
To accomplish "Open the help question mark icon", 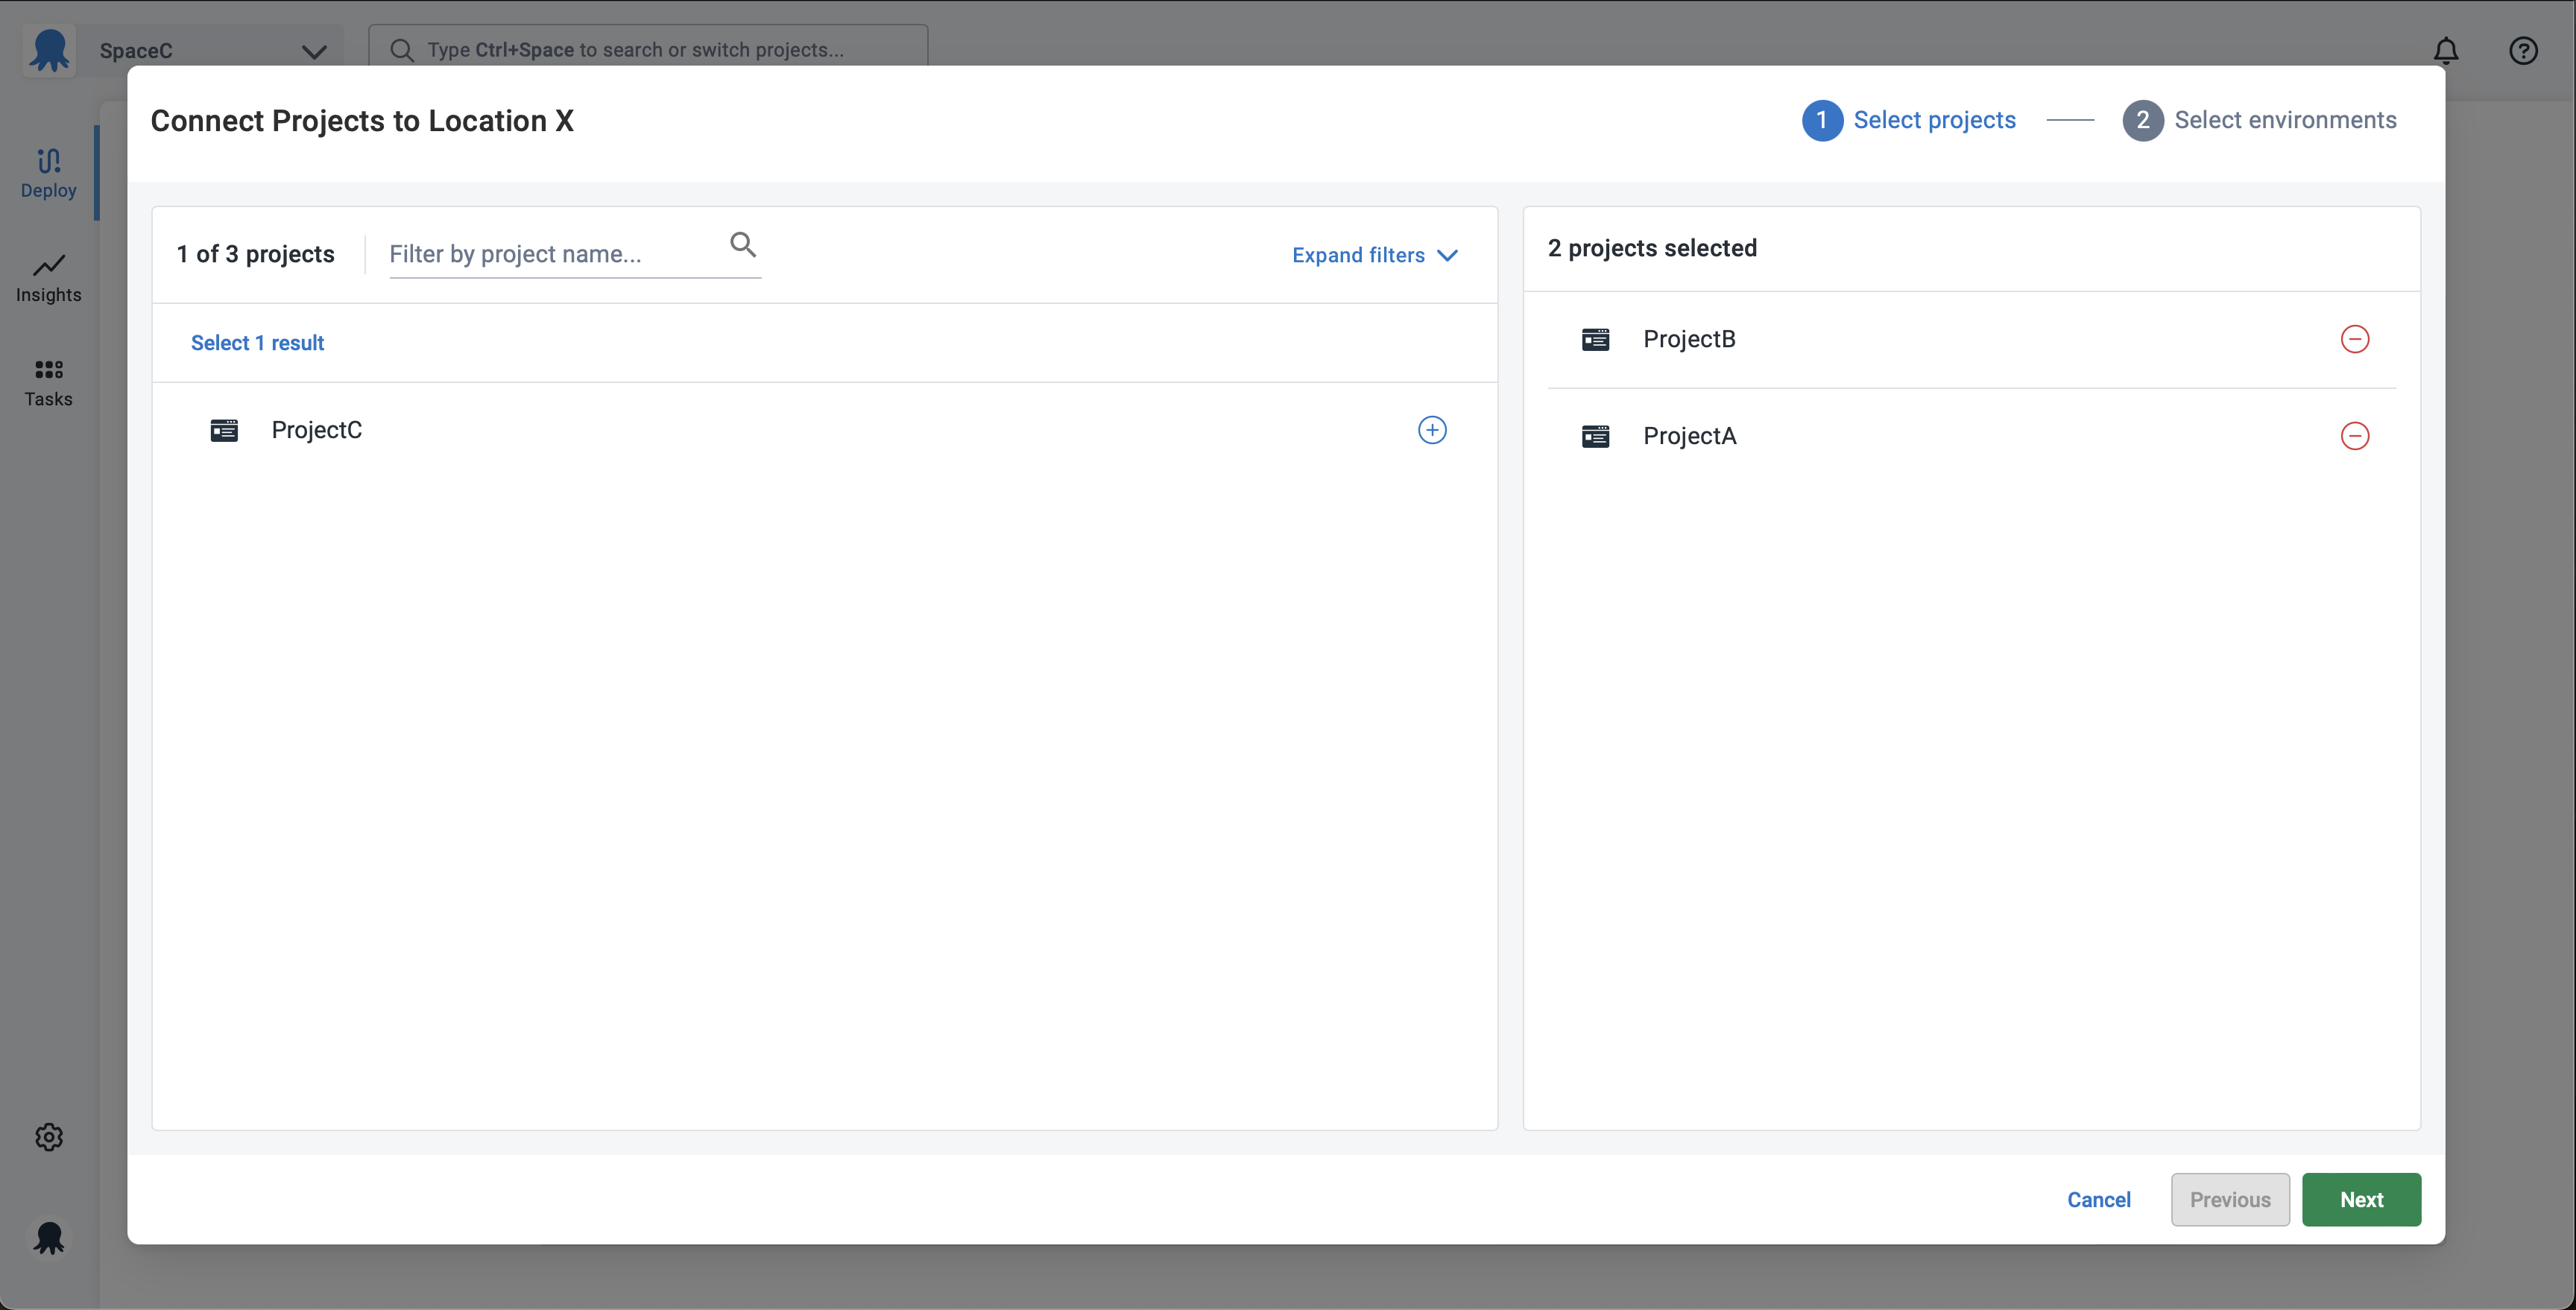I will click(x=2522, y=50).
